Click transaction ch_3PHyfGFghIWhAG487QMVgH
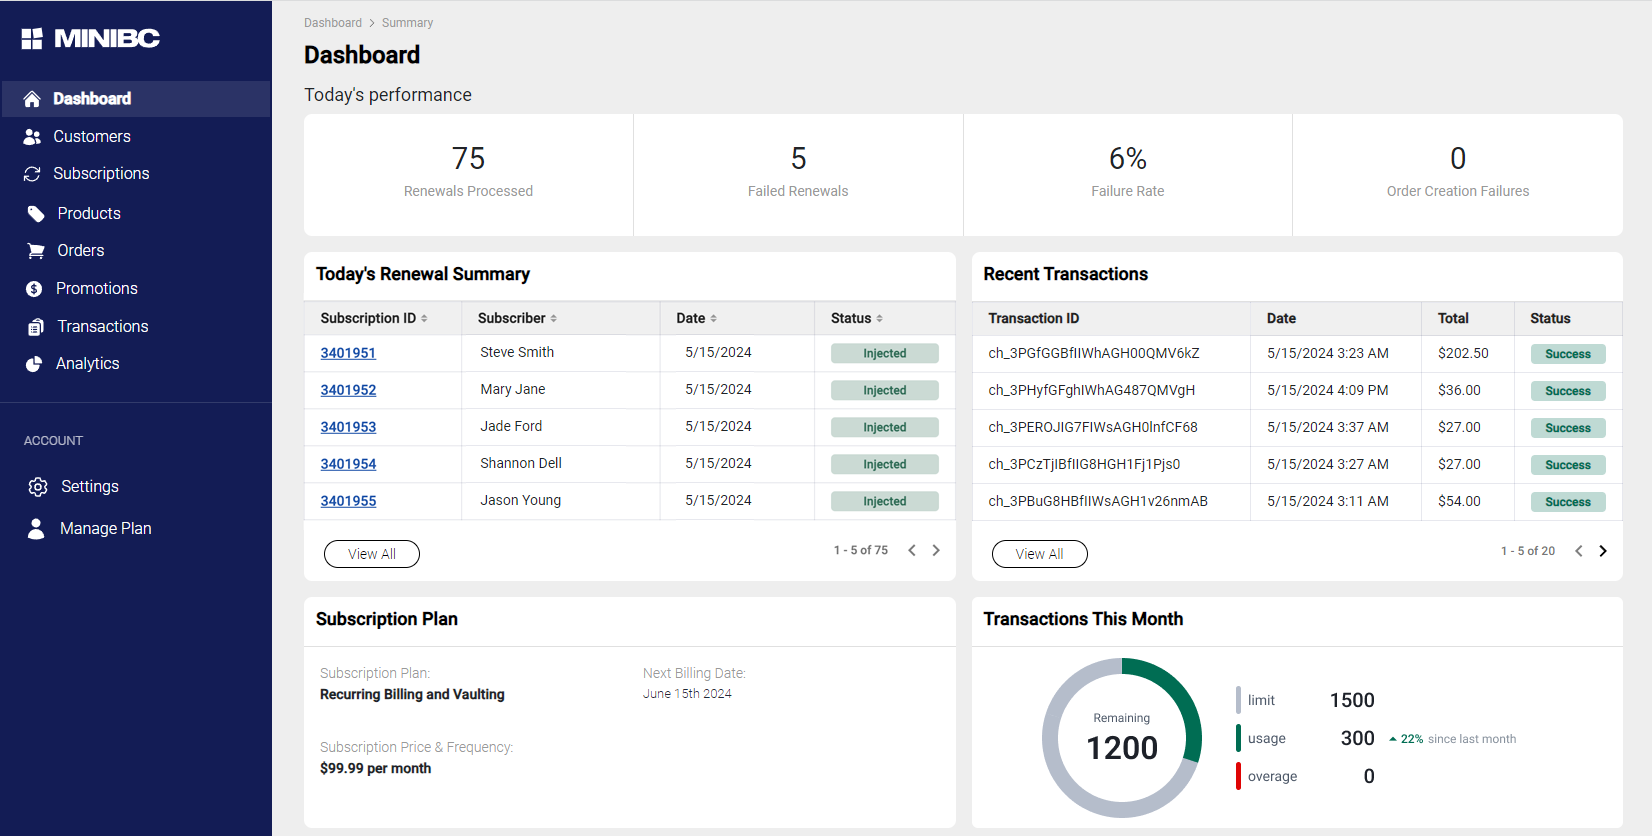The width and height of the screenshot is (1652, 836). click(x=1092, y=390)
